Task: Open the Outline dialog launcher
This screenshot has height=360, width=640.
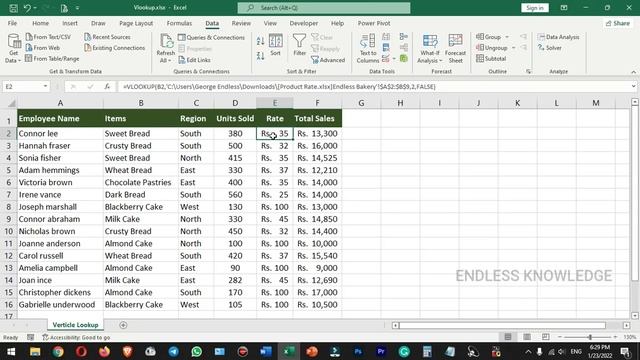Action: point(529,71)
